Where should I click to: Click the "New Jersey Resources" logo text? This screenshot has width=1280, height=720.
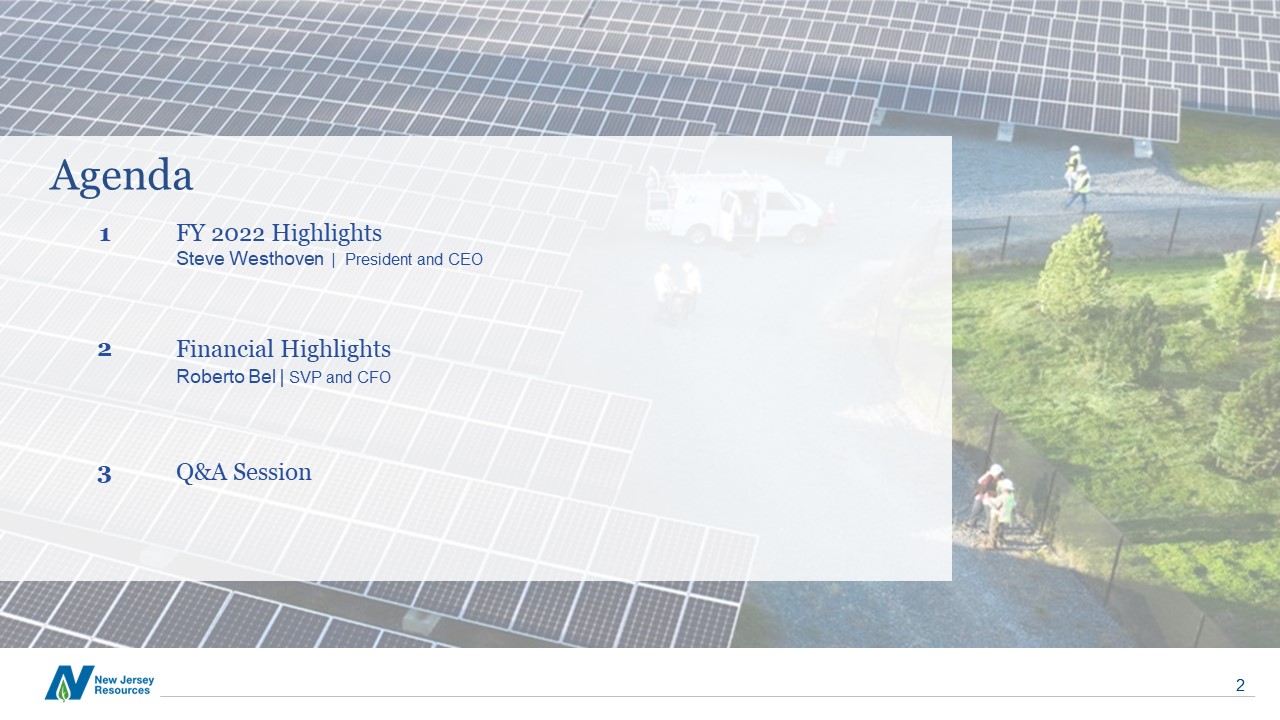(x=124, y=684)
